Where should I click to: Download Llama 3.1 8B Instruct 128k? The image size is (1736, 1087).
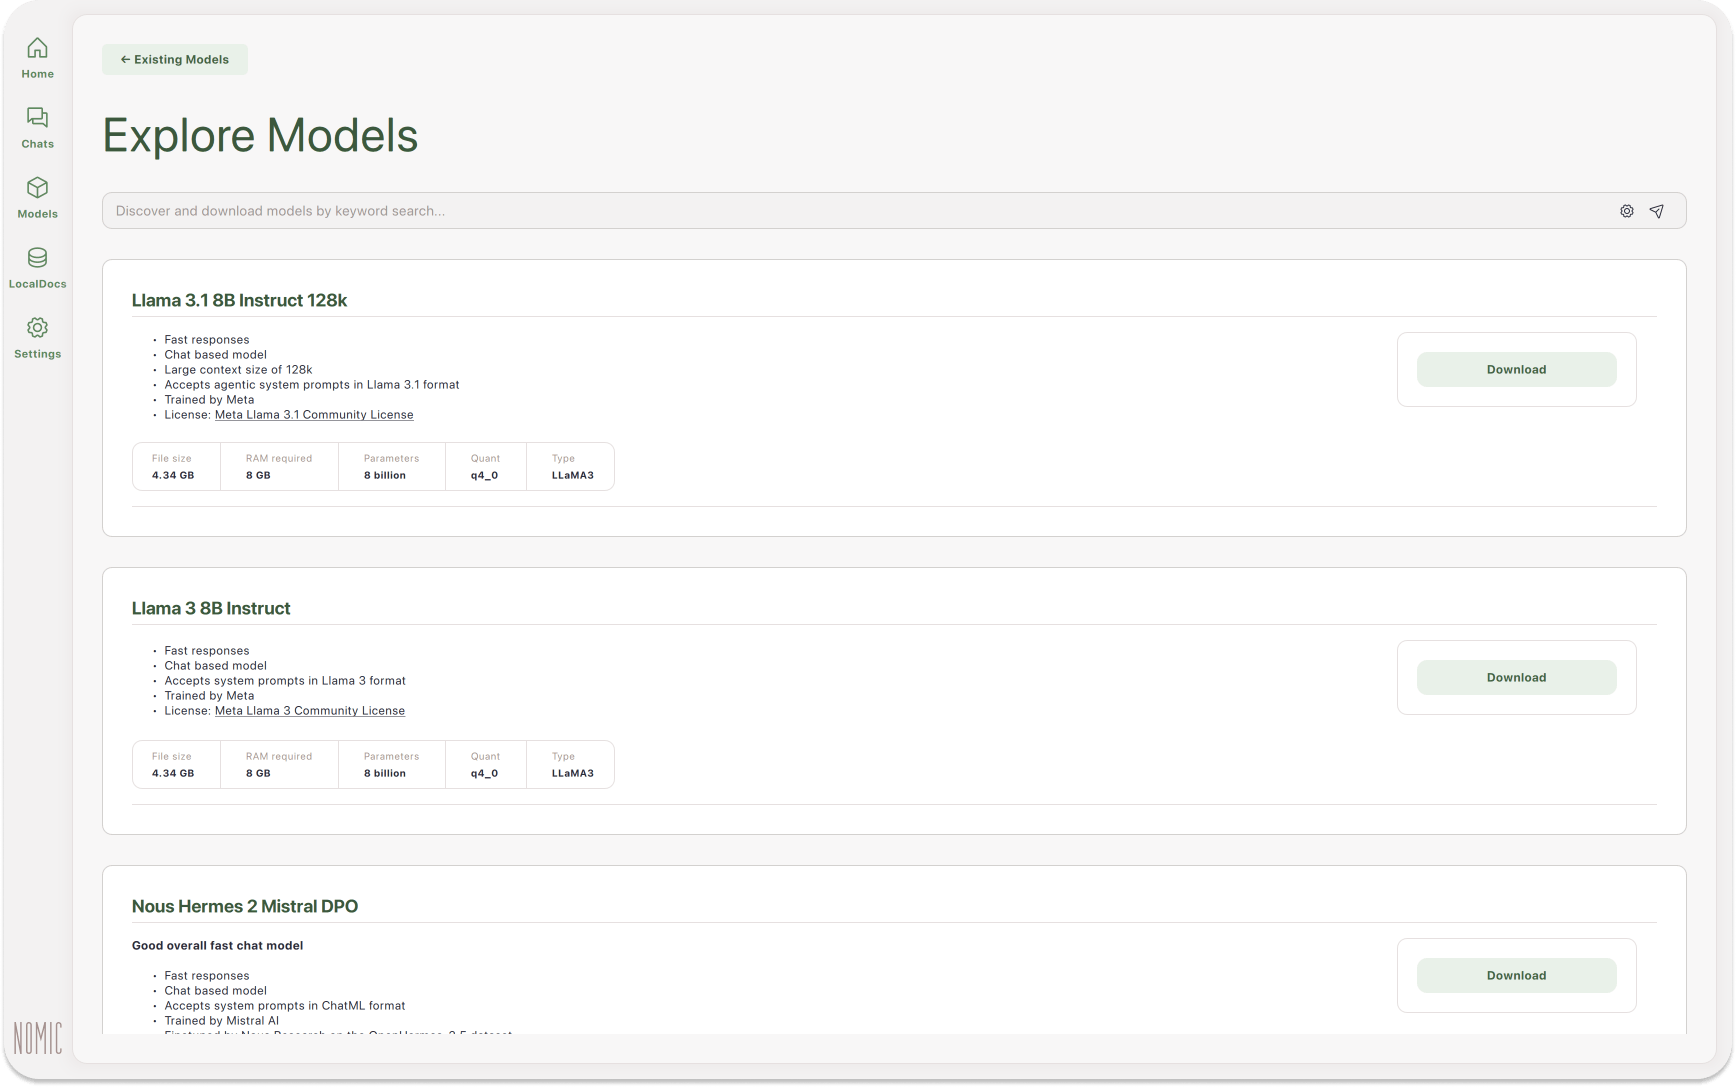tap(1516, 369)
